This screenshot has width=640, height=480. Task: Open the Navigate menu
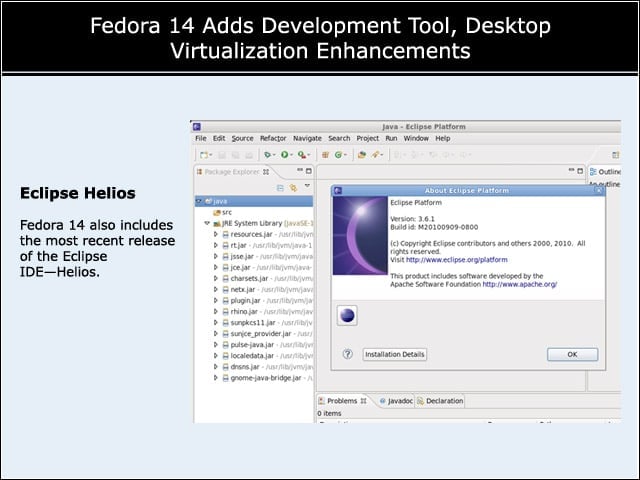(x=307, y=138)
